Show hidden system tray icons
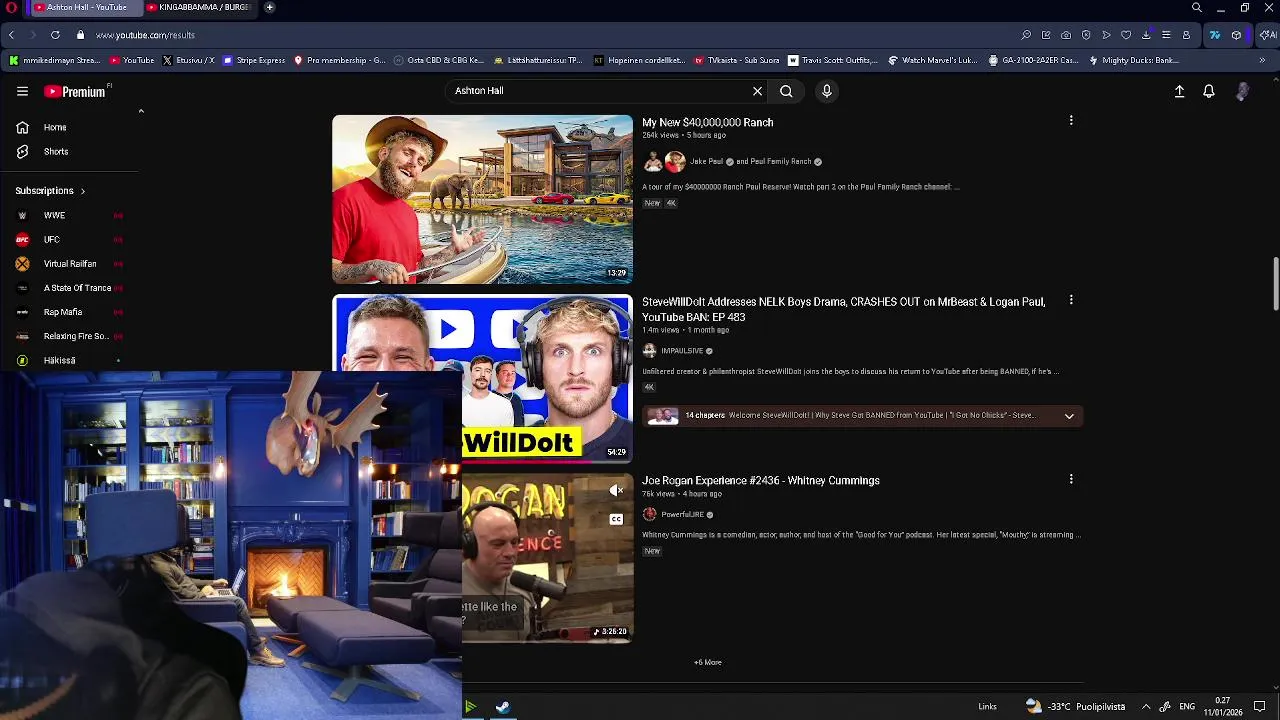The height and width of the screenshot is (720, 1280). (x=1146, y=707)
